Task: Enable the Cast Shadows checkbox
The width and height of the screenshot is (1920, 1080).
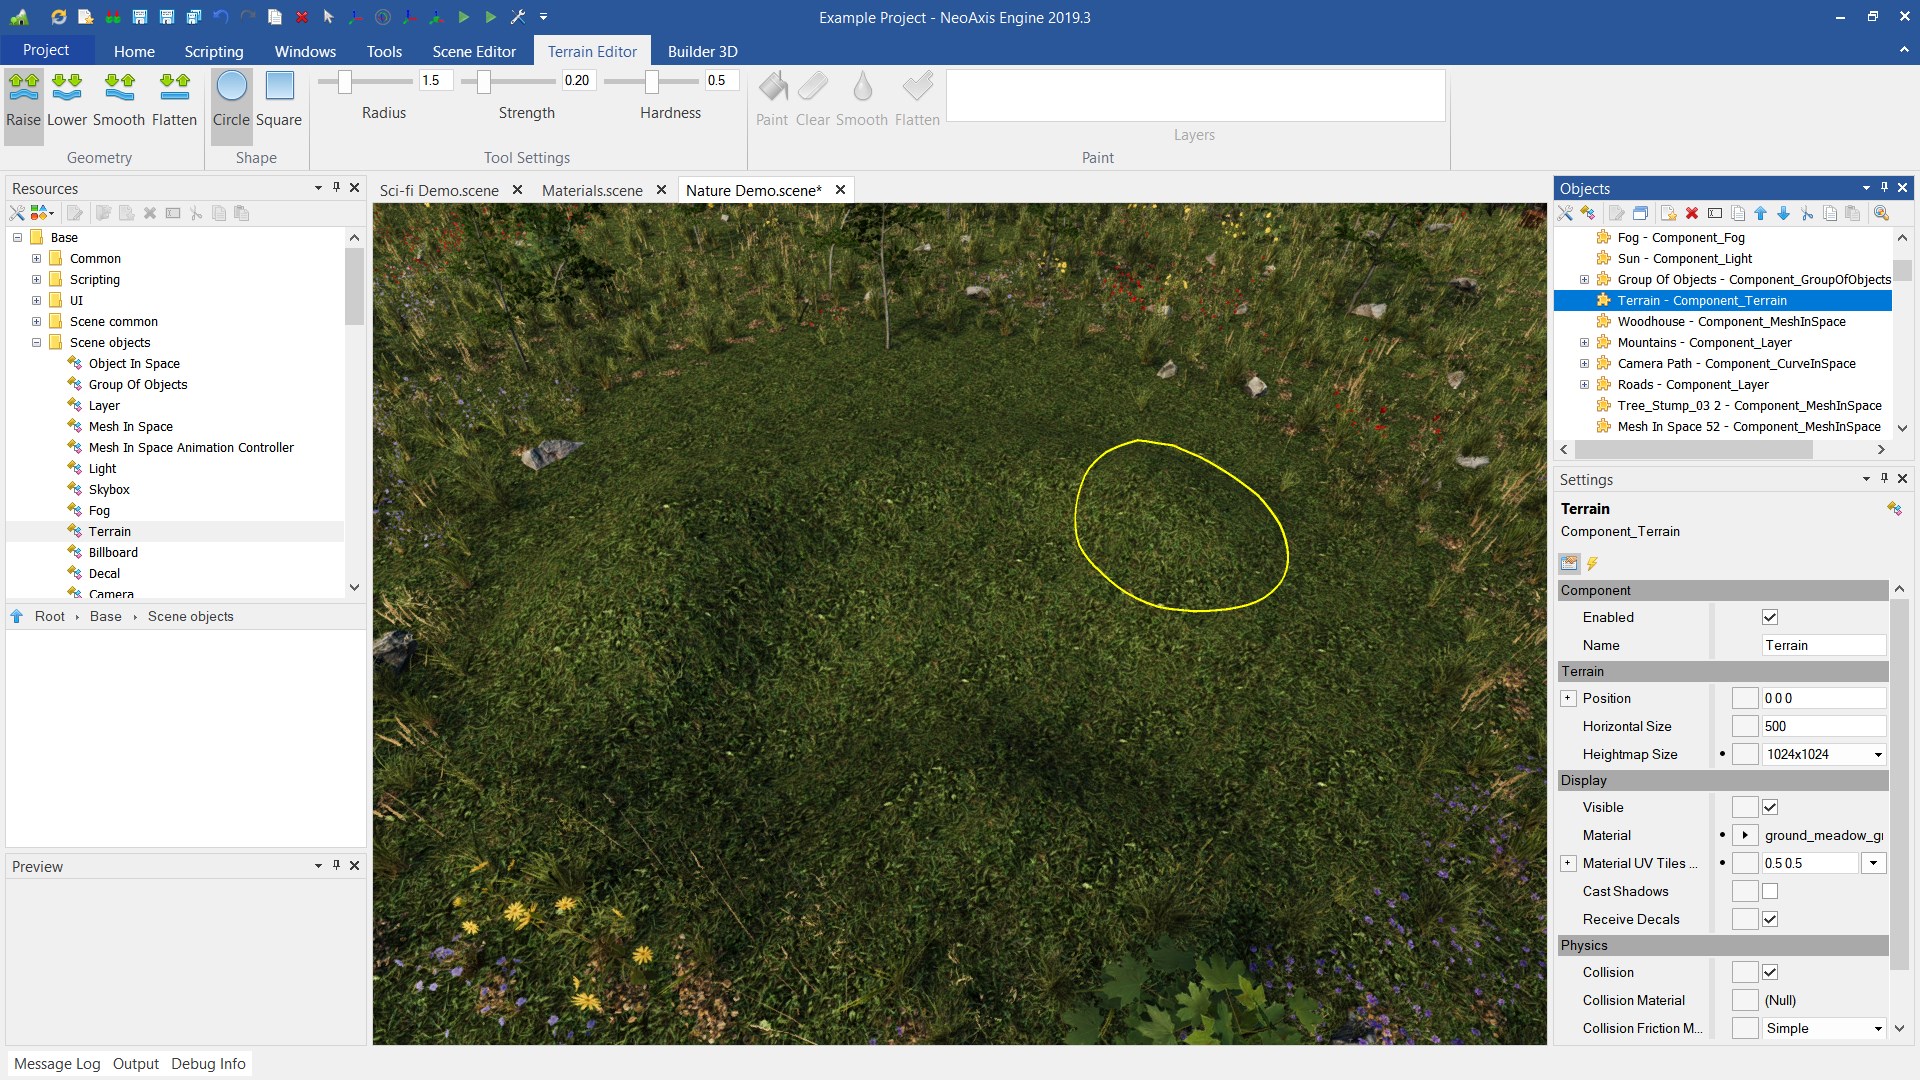Action: point(1770,891)
